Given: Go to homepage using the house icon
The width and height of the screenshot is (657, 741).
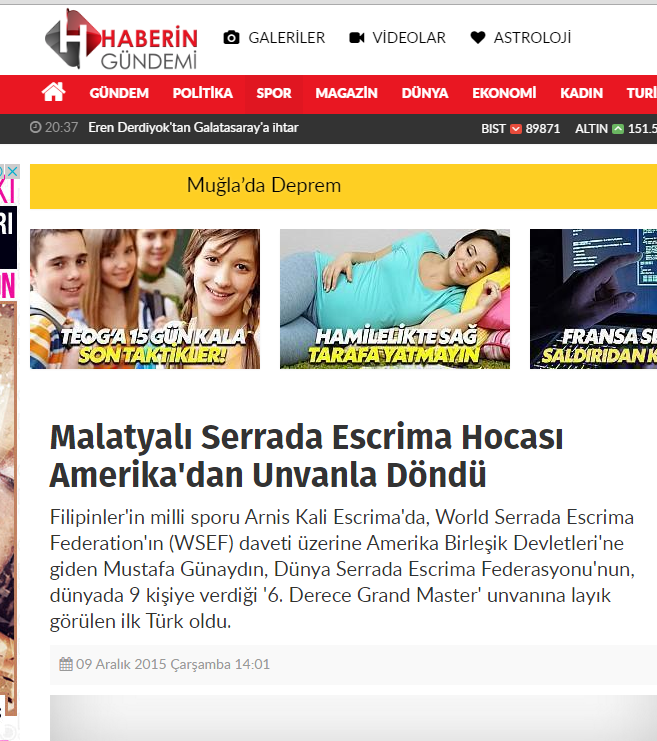Looking at the screenshot, I should coord(53,93).
